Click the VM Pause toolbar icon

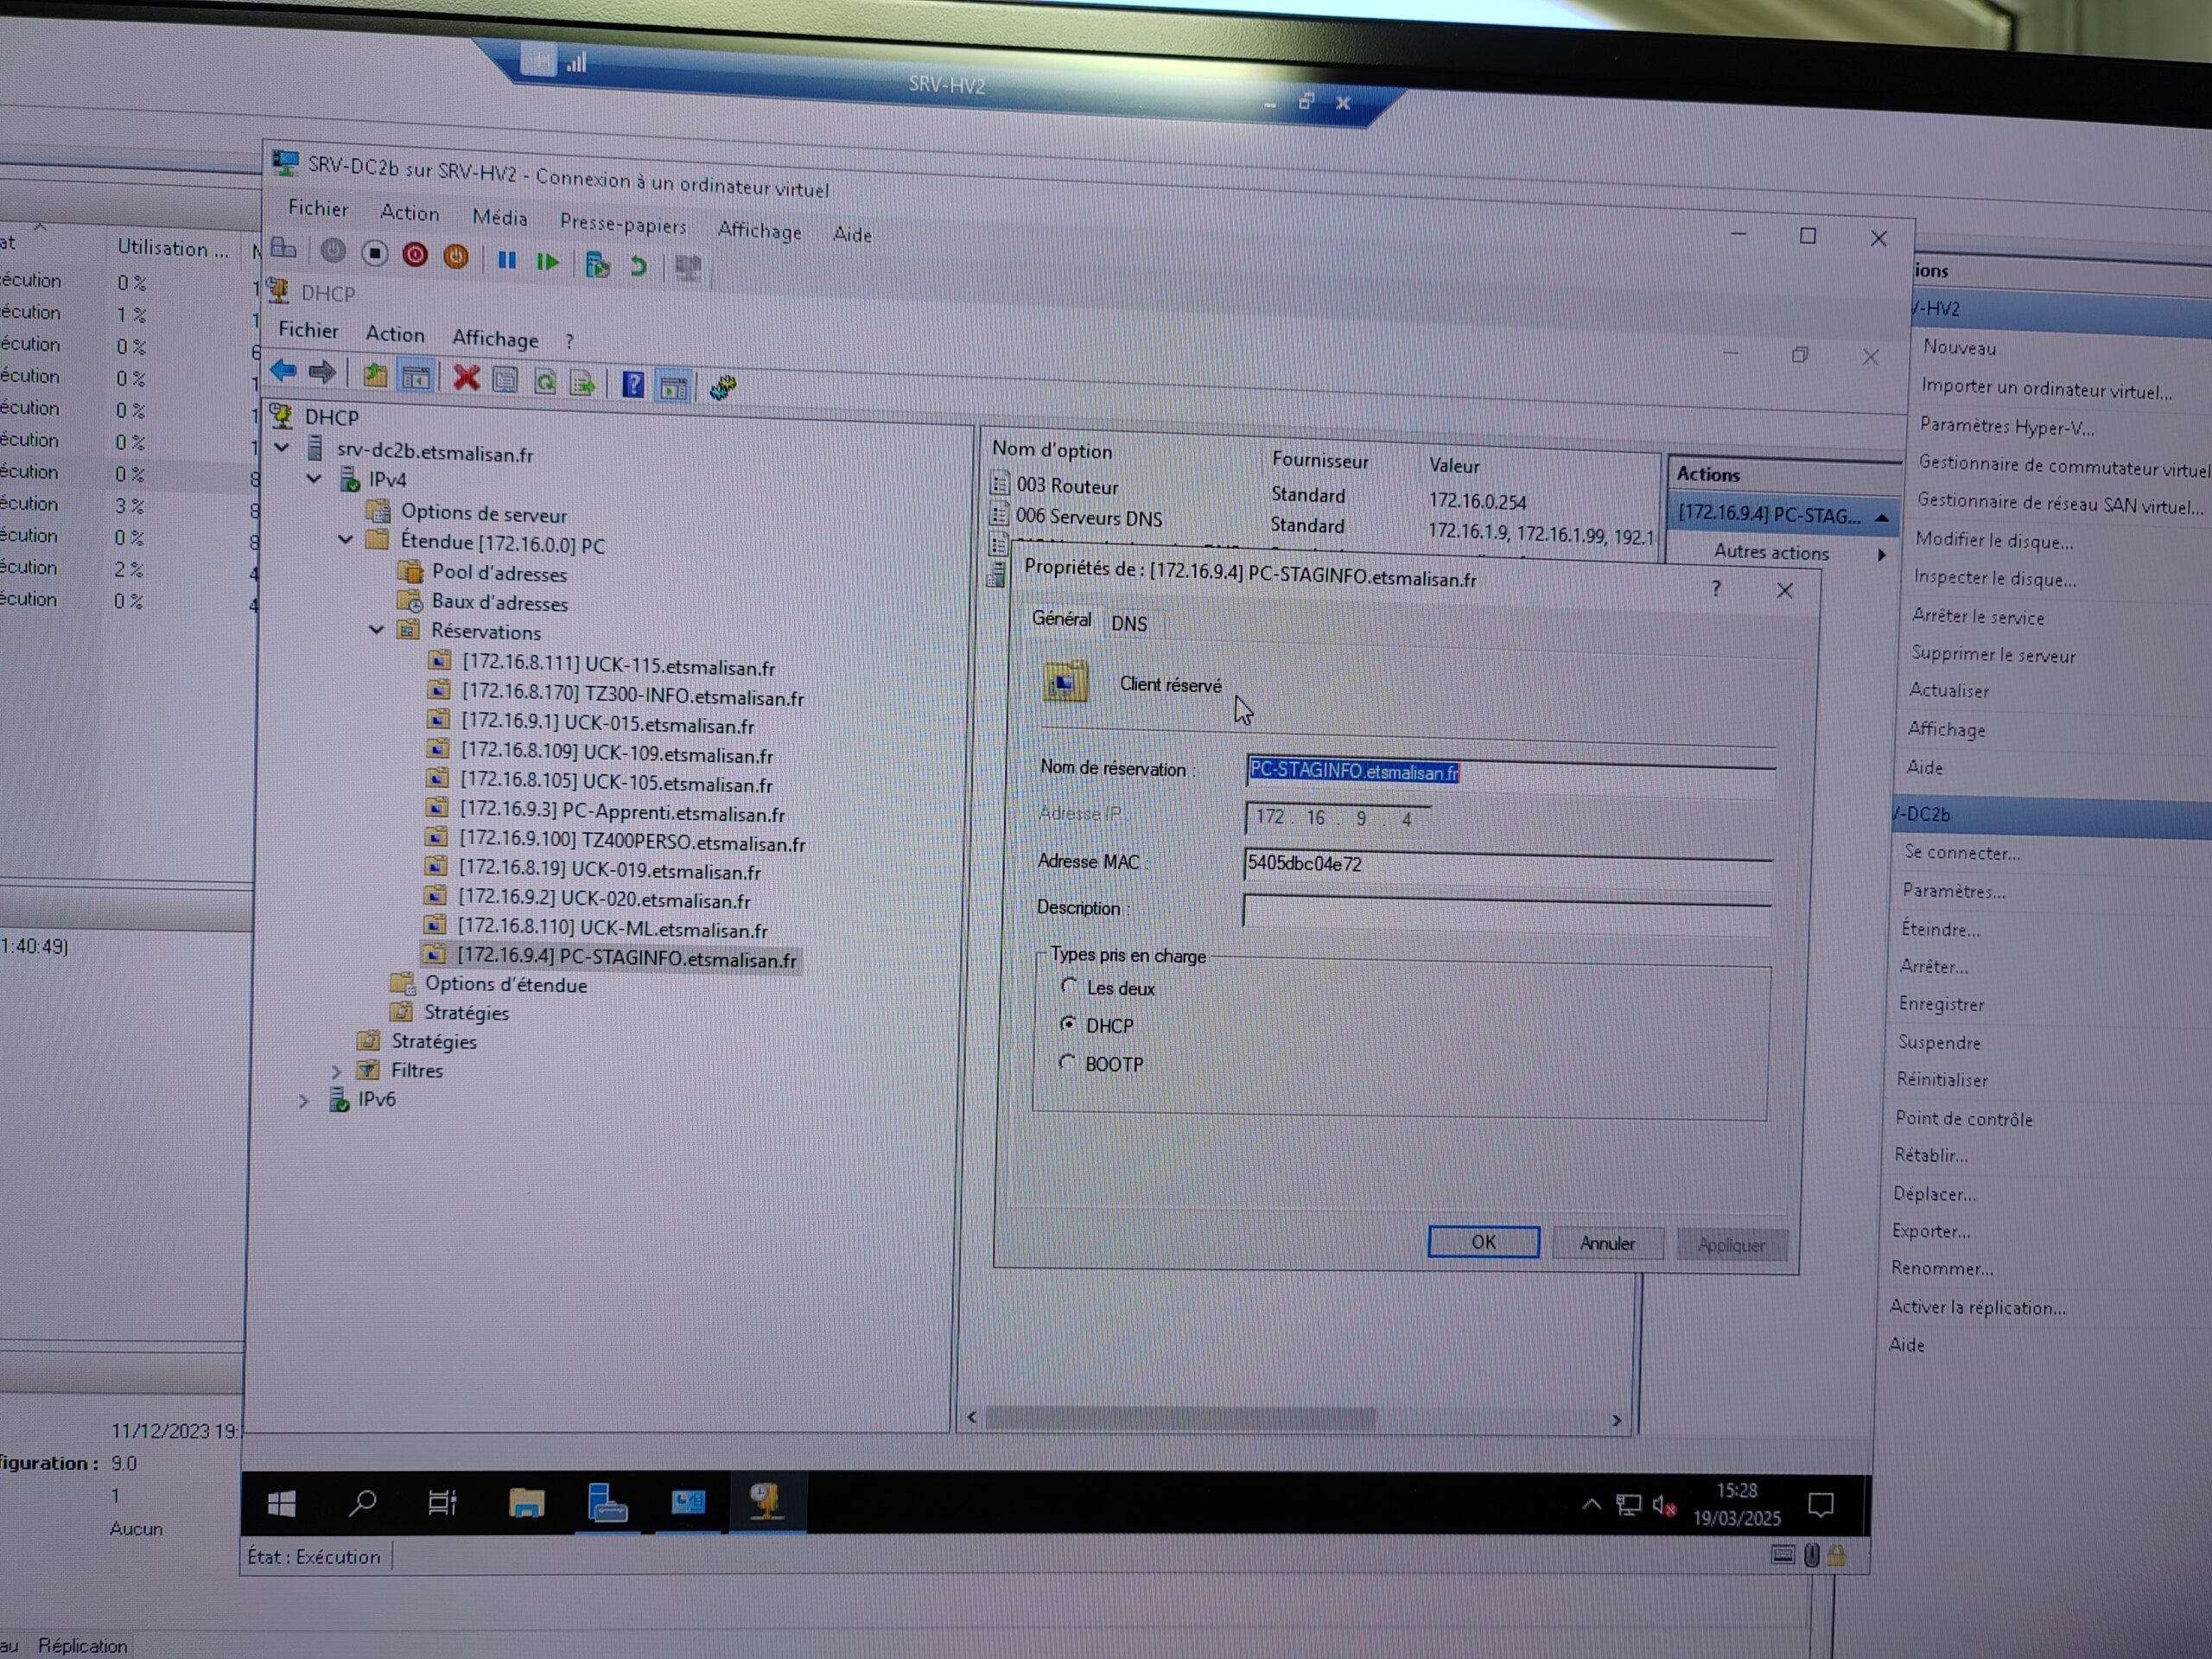point(507,260)
